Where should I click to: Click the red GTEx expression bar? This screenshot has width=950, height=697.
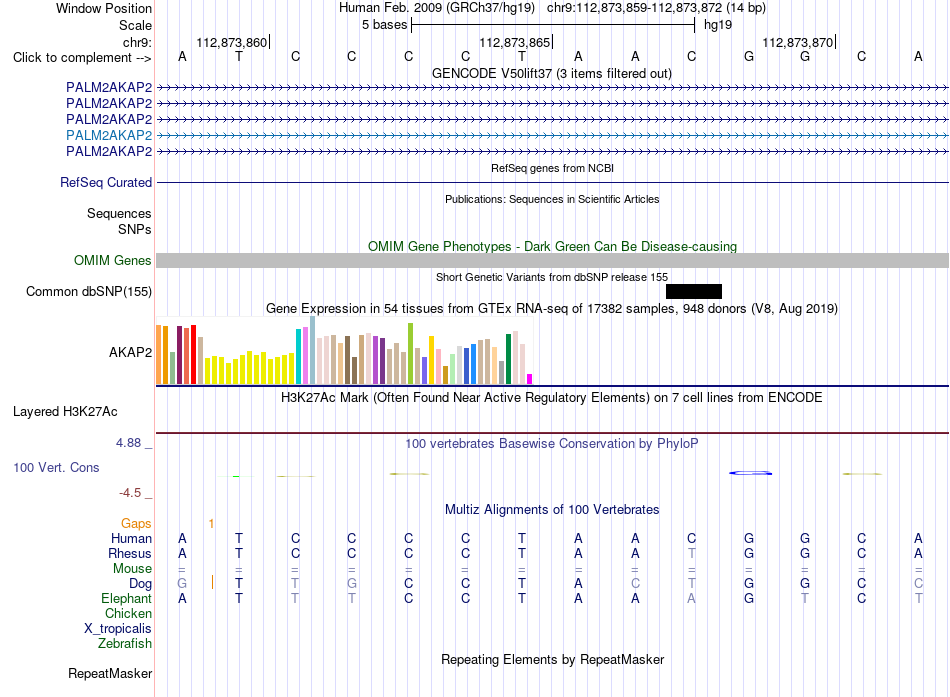193,355
